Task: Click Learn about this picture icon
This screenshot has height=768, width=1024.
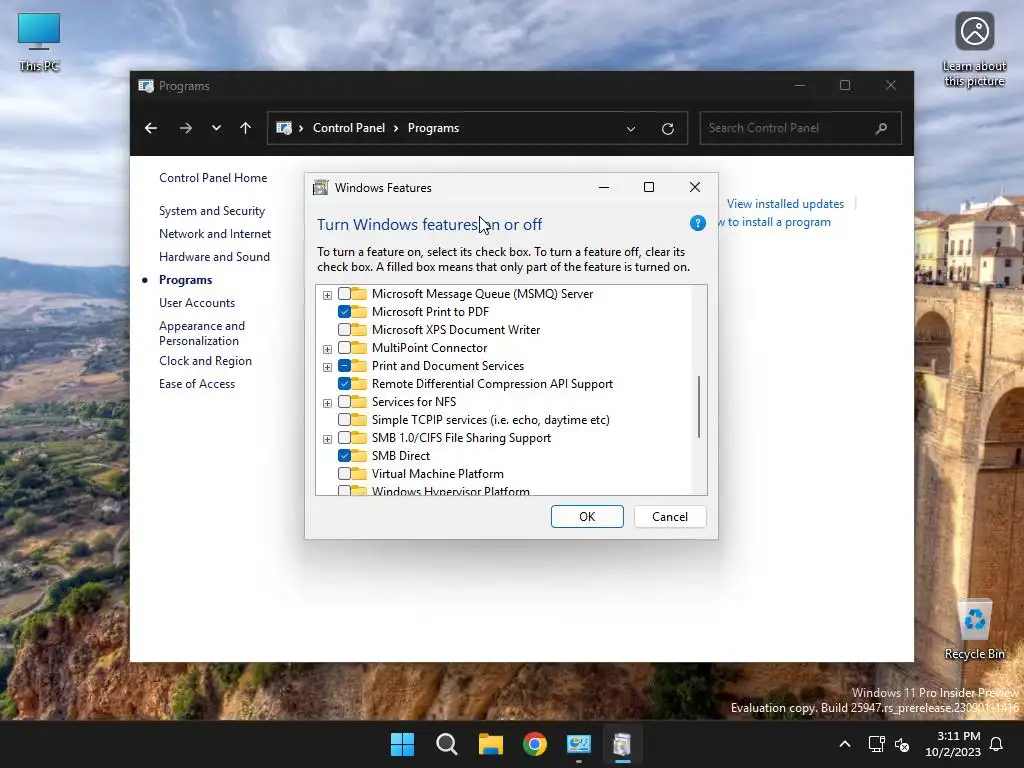Action: pos(974,50)
